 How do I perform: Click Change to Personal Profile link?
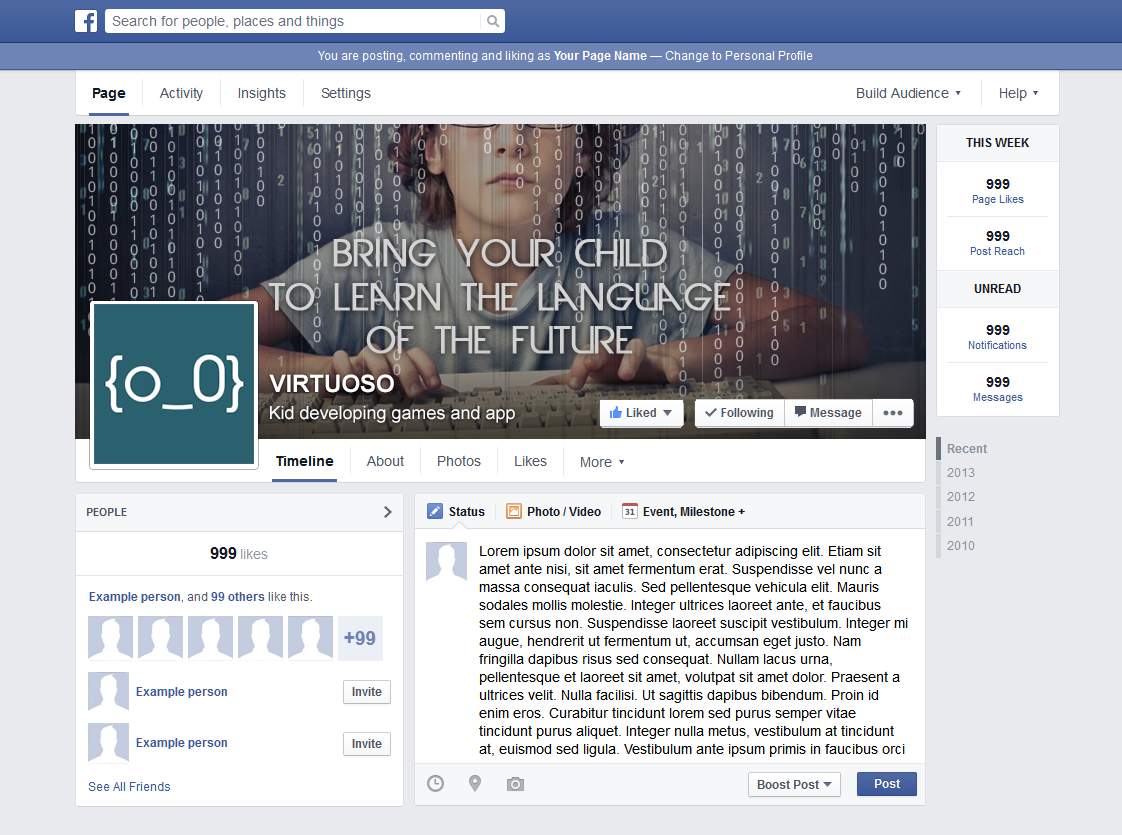[x=738, y=56]
